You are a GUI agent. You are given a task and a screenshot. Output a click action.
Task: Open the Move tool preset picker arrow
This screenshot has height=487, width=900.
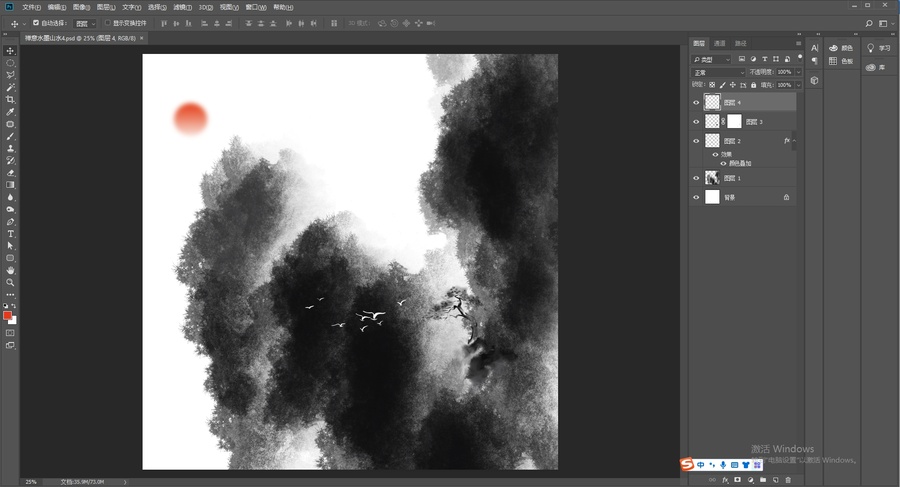tap(24, 24)
